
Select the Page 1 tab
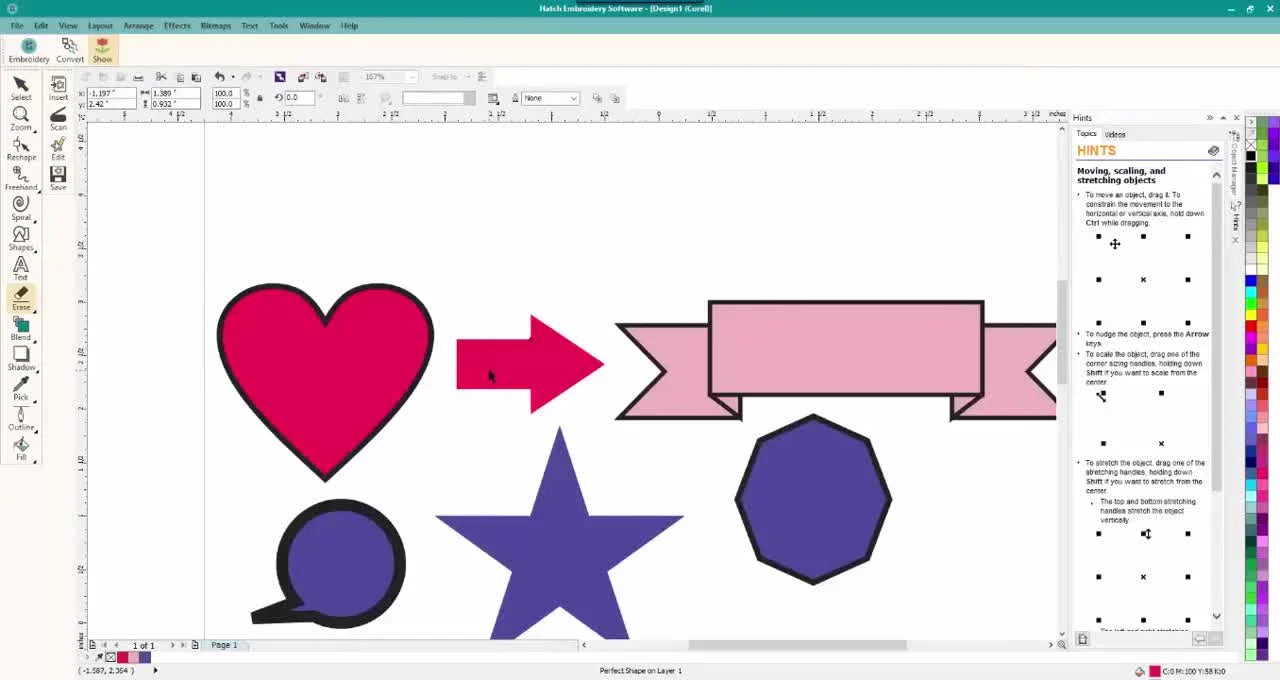224,645
